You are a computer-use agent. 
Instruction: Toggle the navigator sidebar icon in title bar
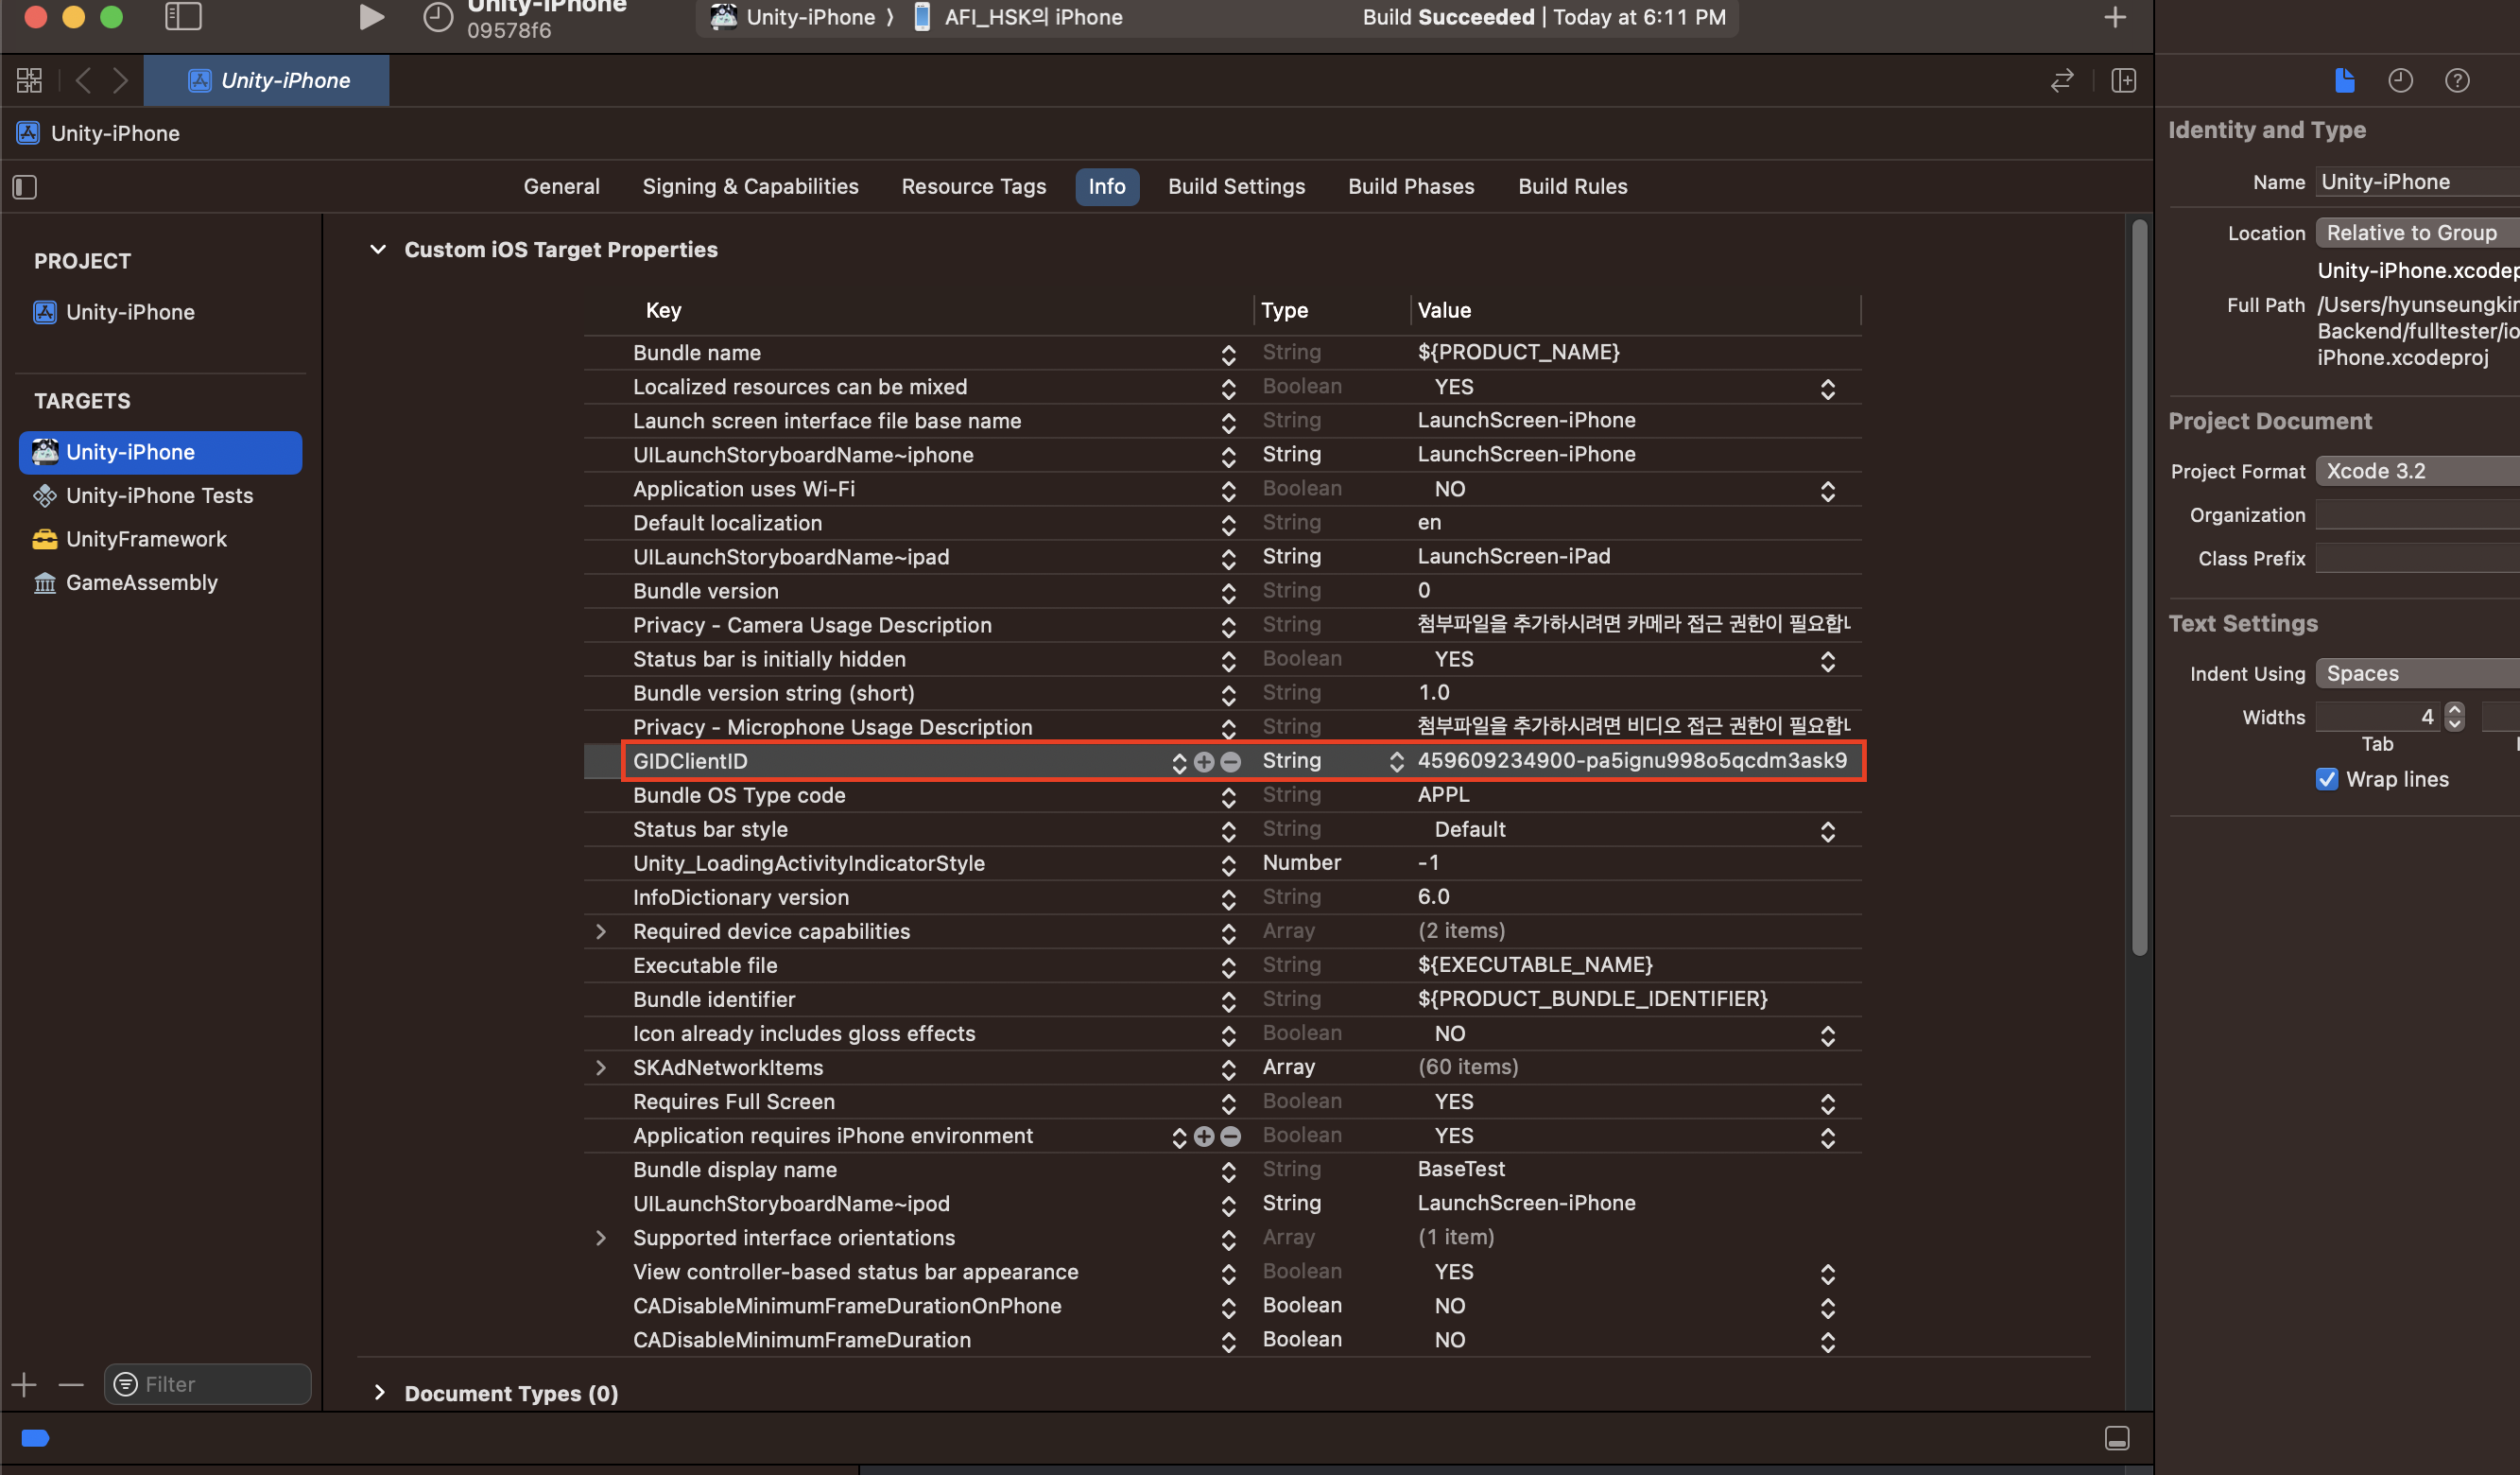coord(183,17)
